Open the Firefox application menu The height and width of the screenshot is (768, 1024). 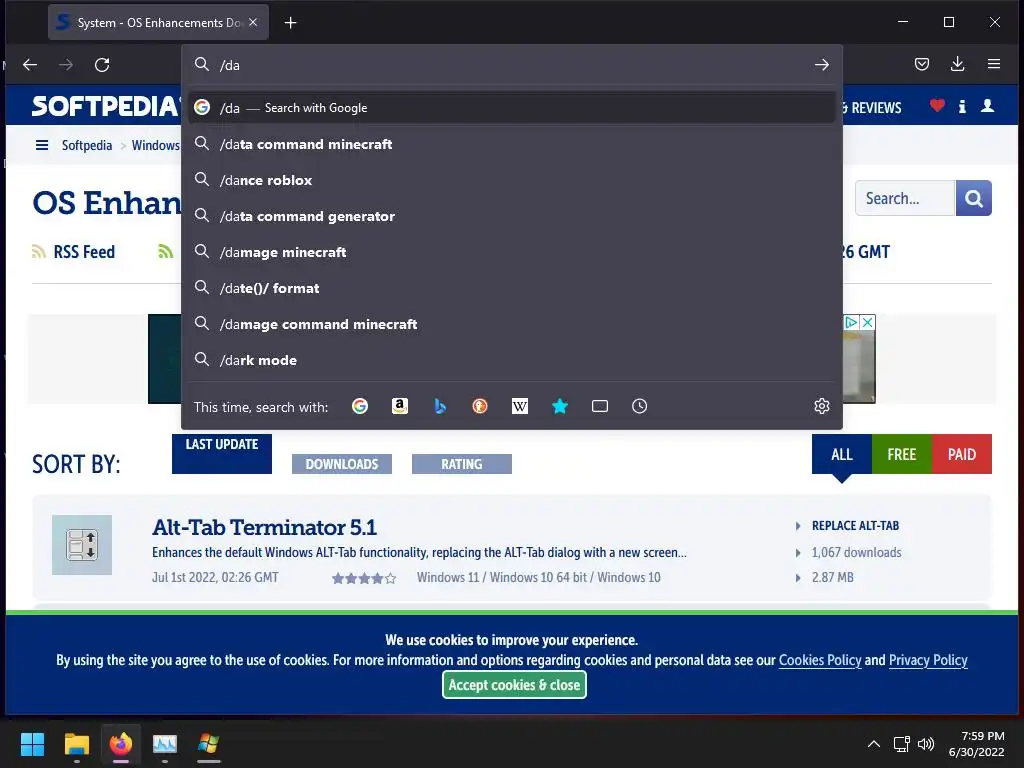pos(994,64)
